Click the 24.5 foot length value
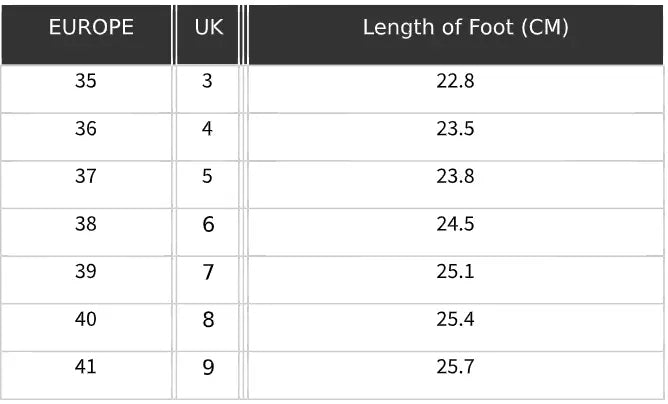This screenshot has height=404, width=668. click(x=455, y=225)
